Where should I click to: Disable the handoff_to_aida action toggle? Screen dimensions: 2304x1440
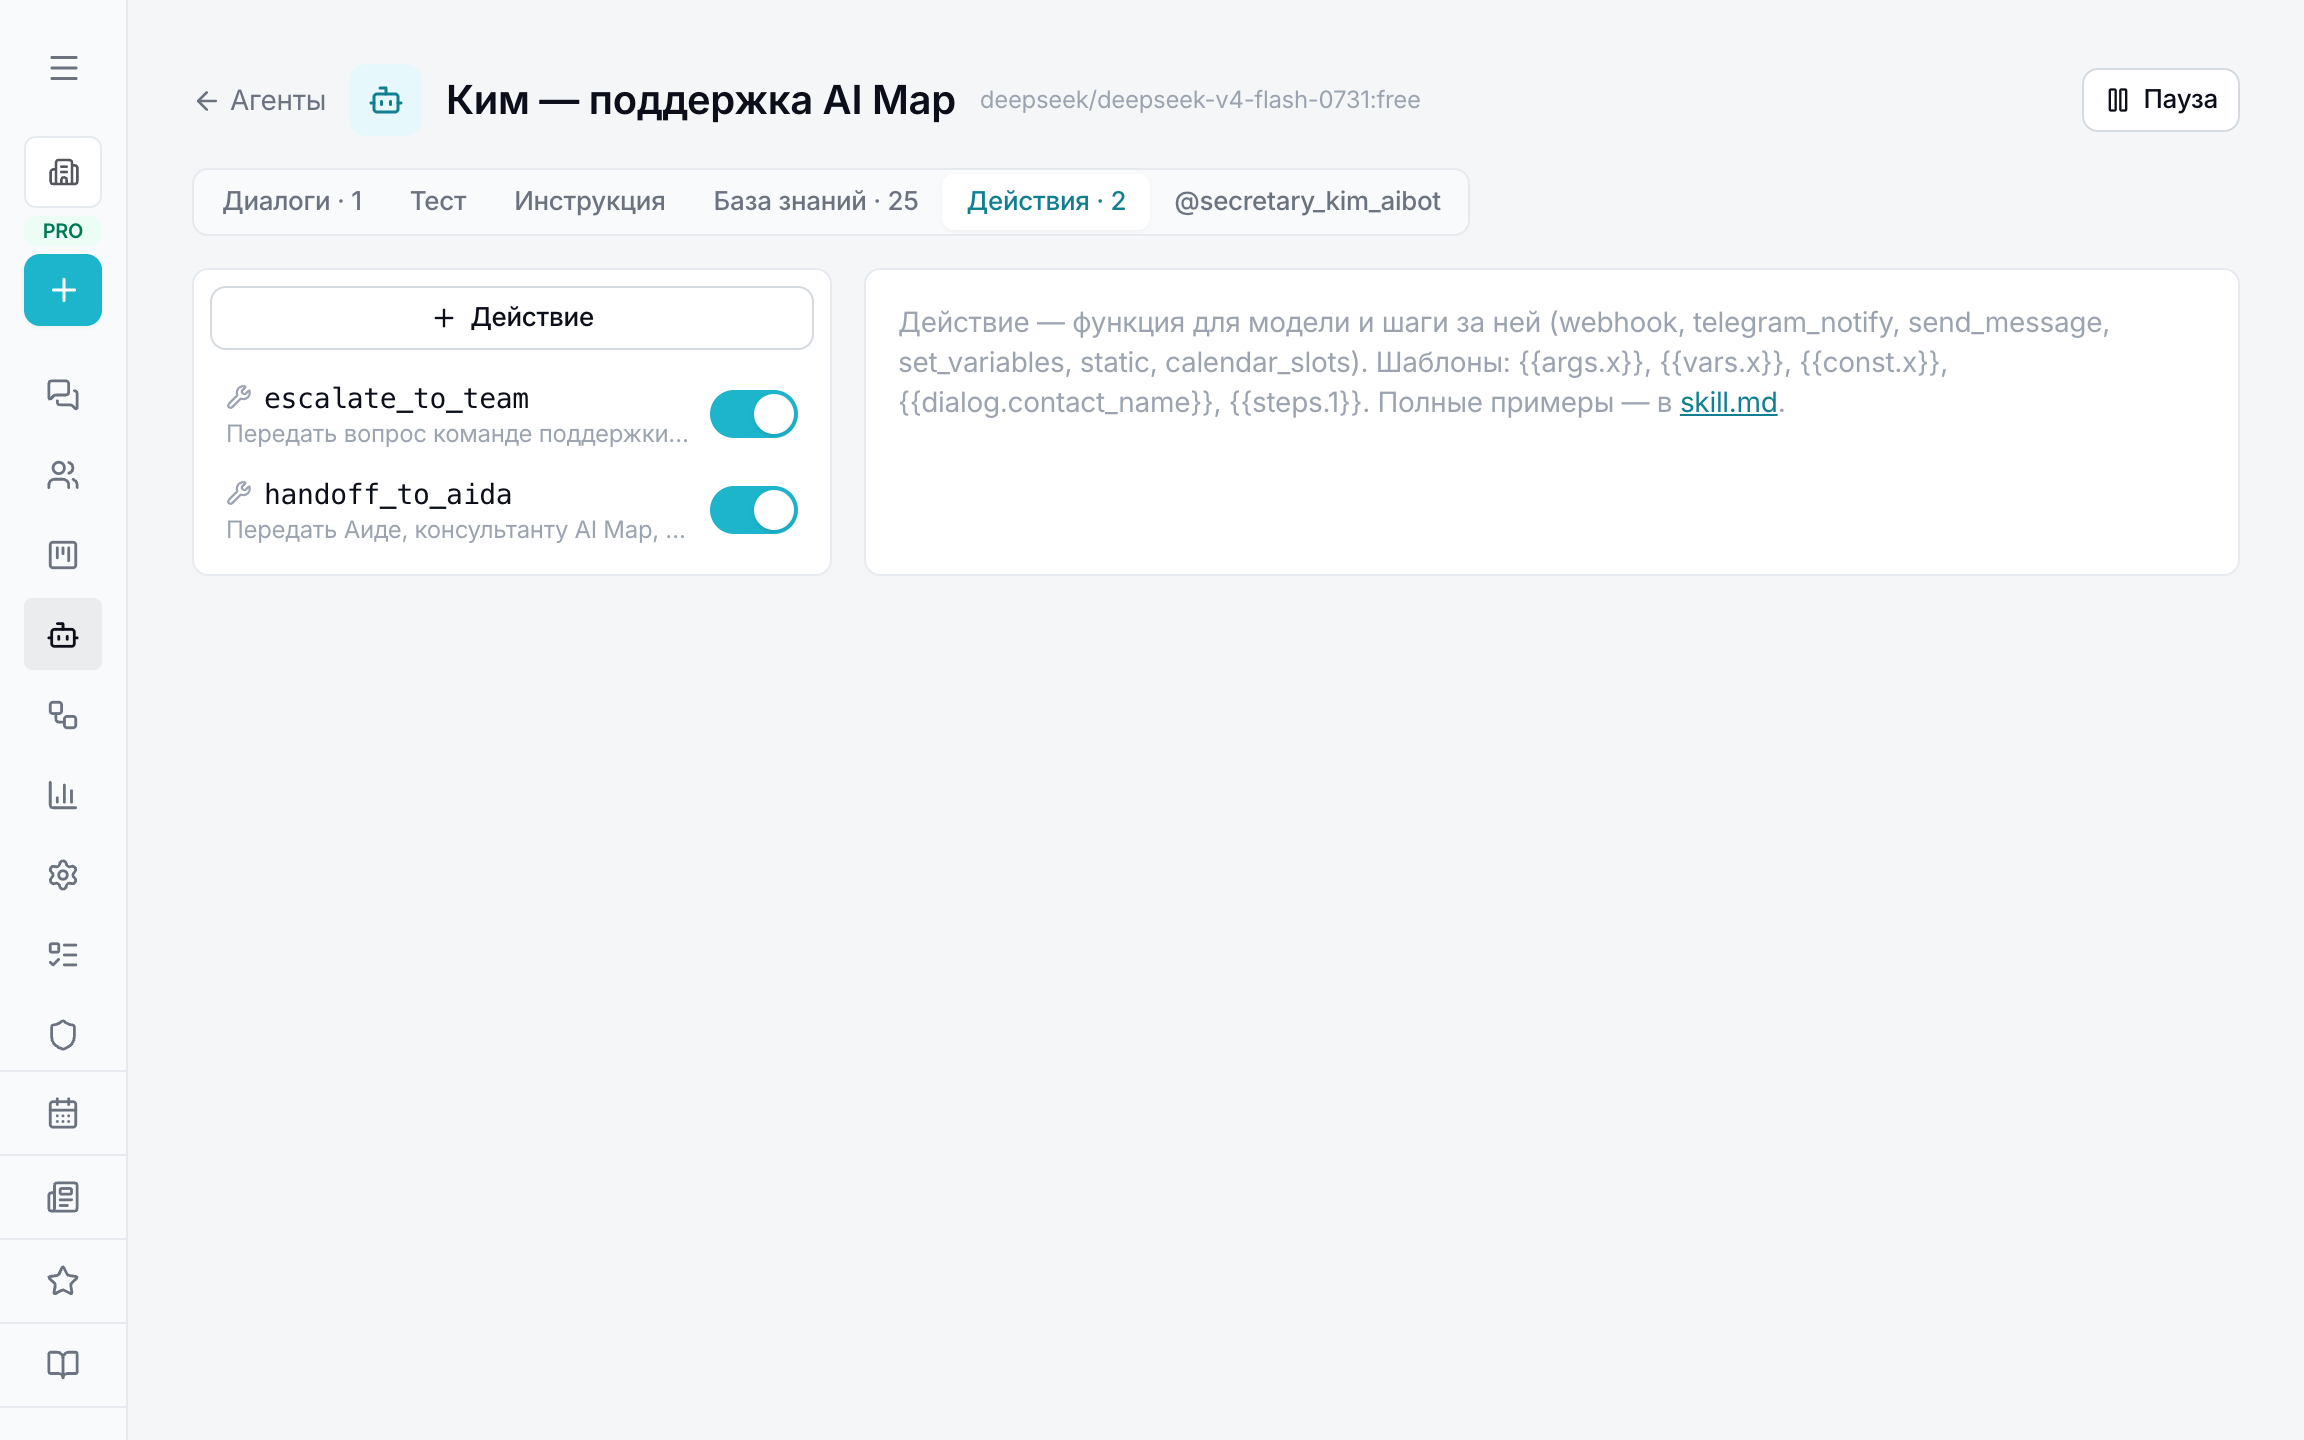(754, 510)
